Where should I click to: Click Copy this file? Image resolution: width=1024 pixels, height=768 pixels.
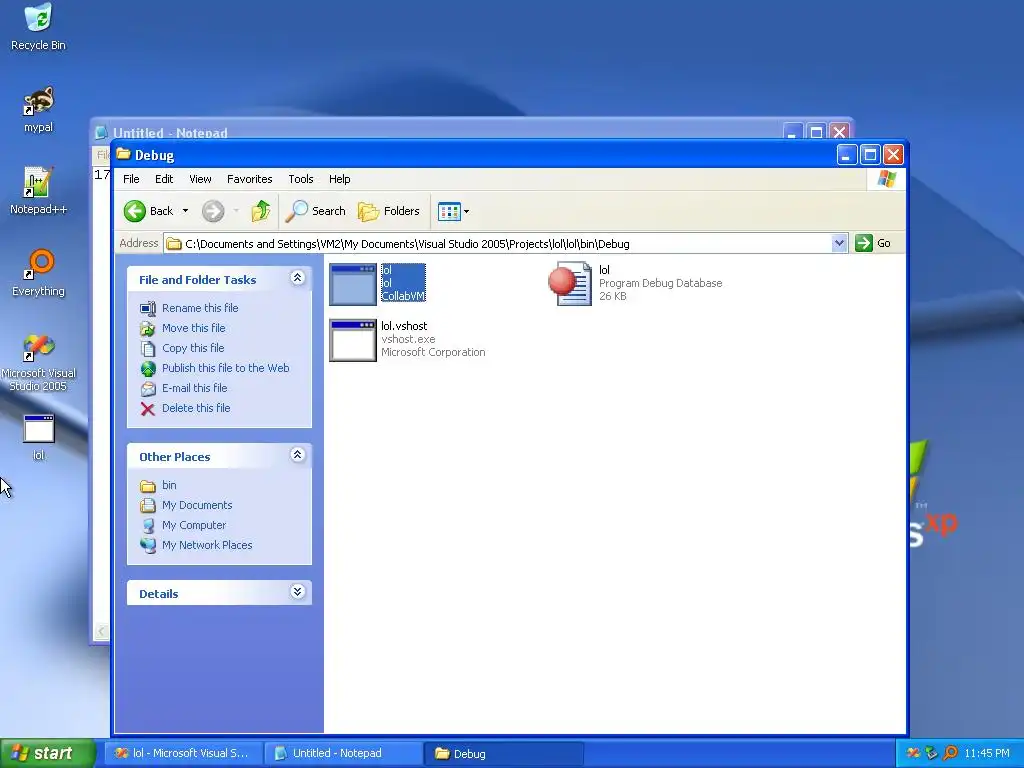pyautogui.click(x=193, y=348)
